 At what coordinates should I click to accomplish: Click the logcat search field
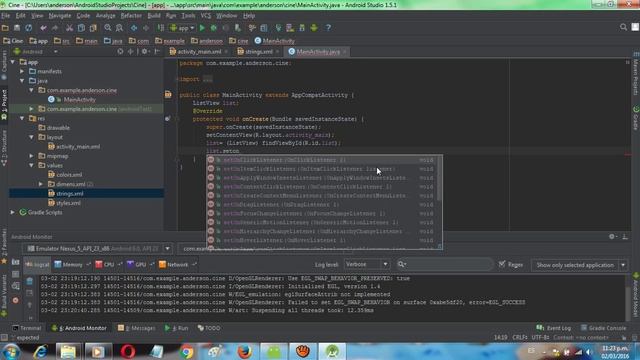point(444,264)
